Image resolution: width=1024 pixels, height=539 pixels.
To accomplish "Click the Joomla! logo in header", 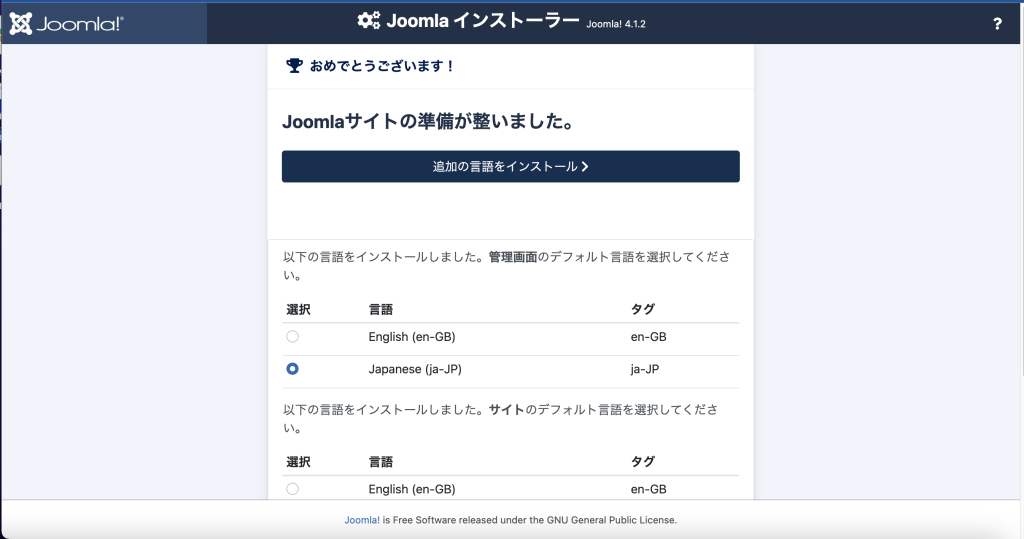I will click(66, 24).
